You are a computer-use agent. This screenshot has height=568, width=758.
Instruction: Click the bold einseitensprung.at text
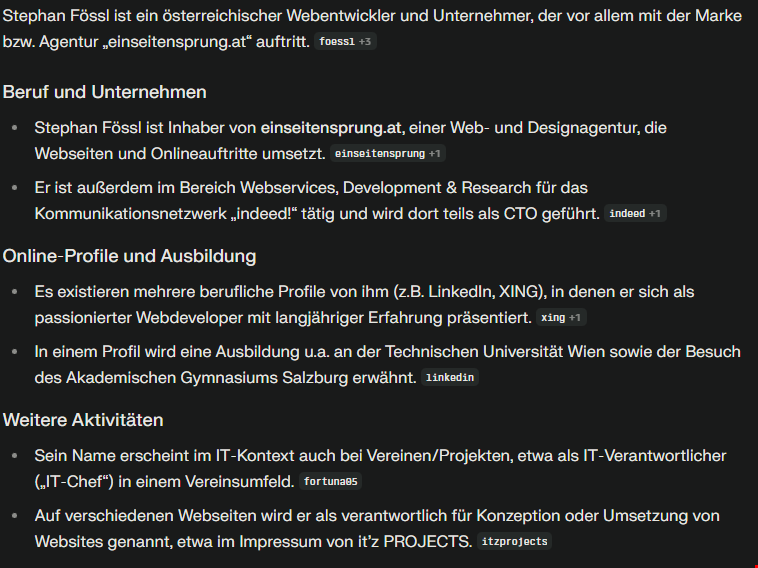tap(332, 128)
